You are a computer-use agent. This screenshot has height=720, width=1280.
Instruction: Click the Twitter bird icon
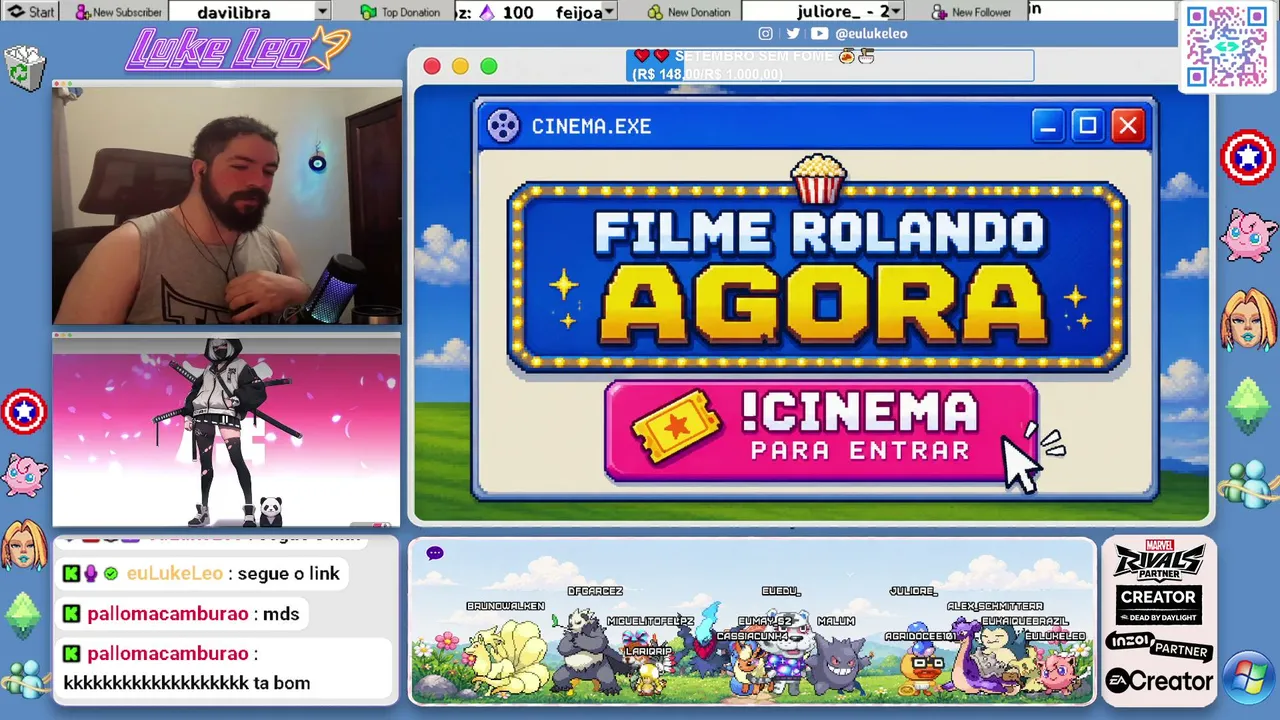(x=792, y=33)
